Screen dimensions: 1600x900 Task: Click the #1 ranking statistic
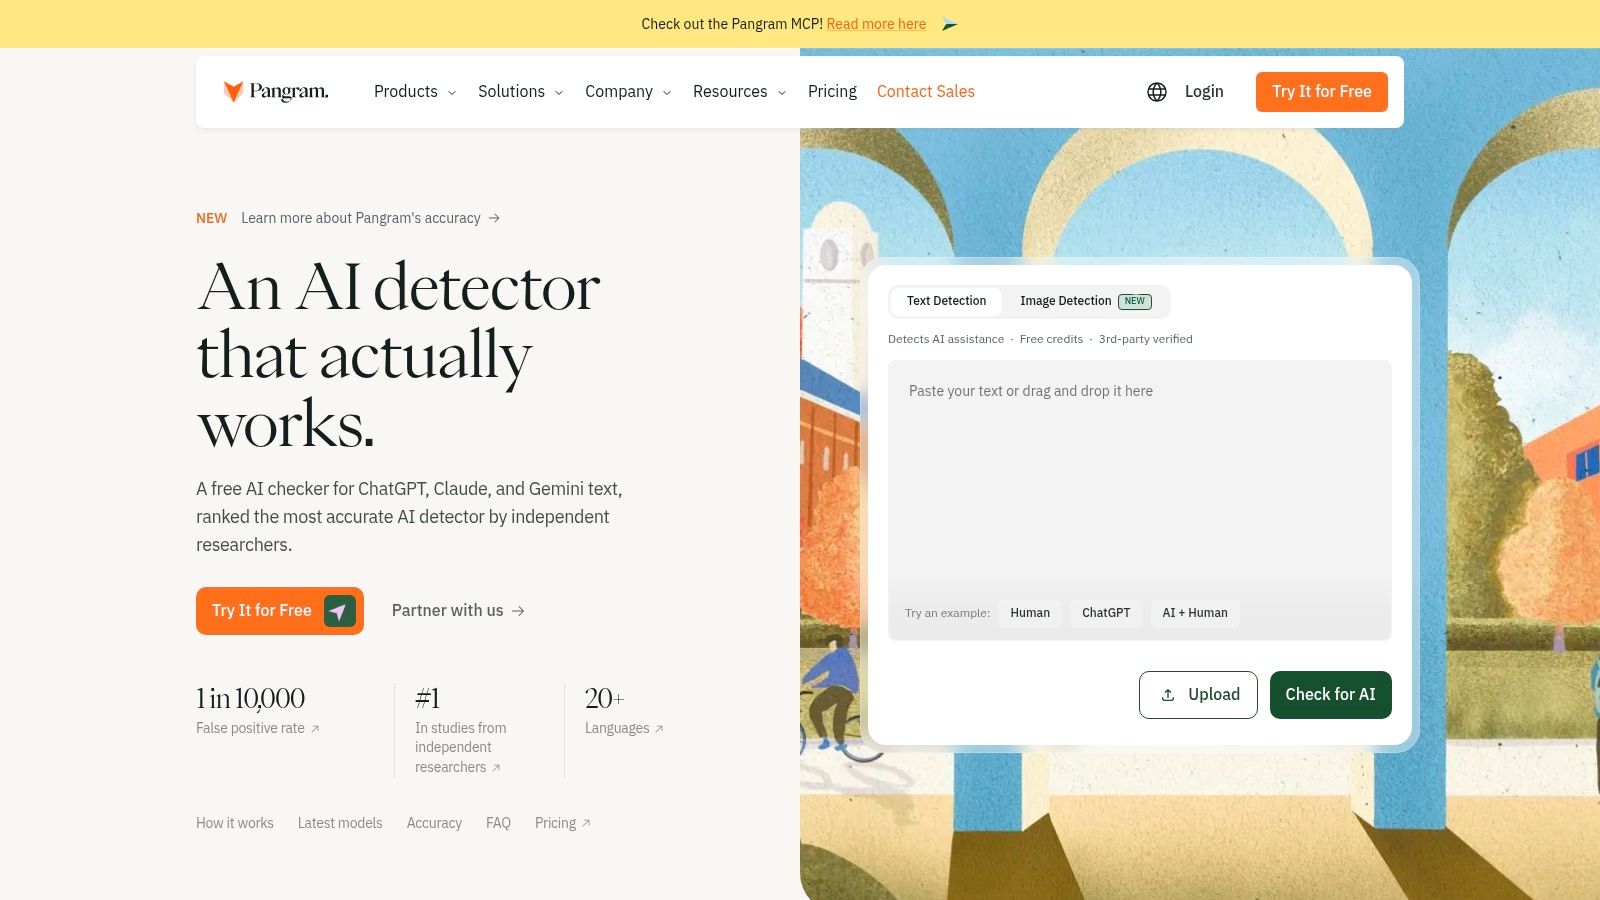pyautogui.click(x=428, y=698)
